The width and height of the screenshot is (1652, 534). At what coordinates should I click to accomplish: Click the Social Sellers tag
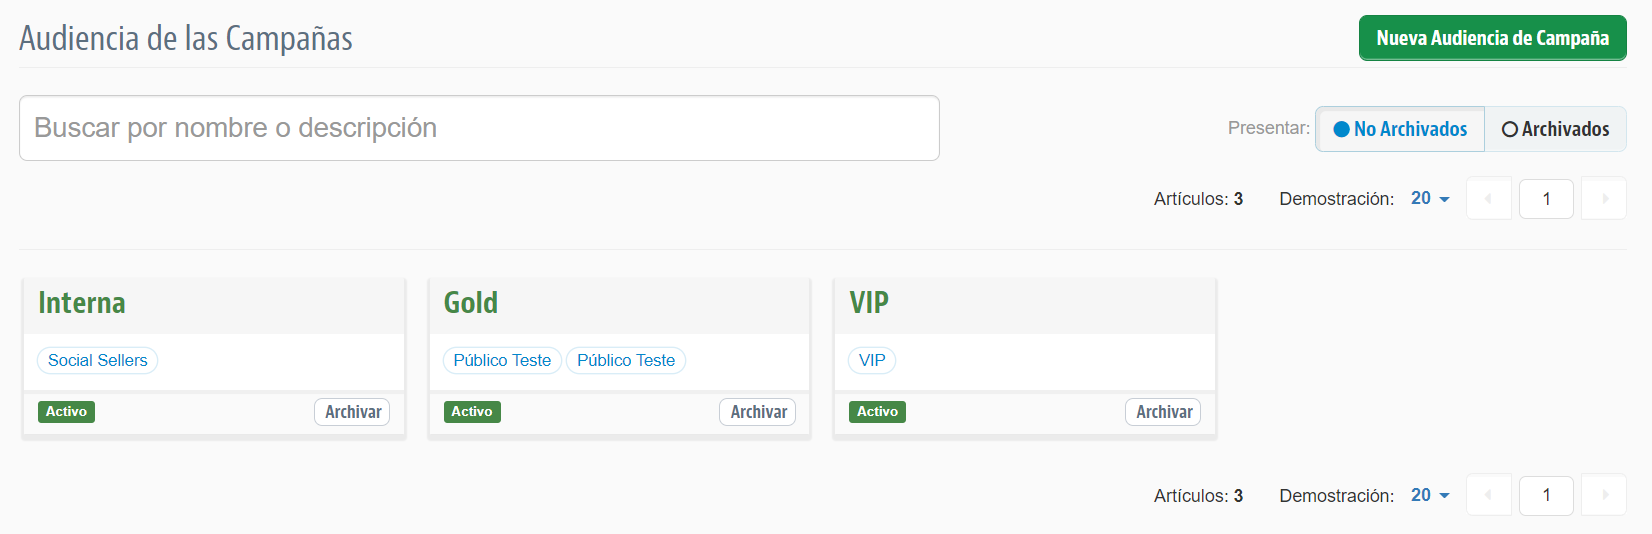[x=97, y=360]
